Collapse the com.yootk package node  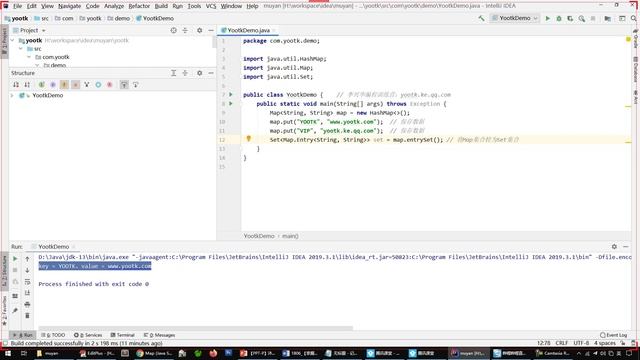[29, 57]
